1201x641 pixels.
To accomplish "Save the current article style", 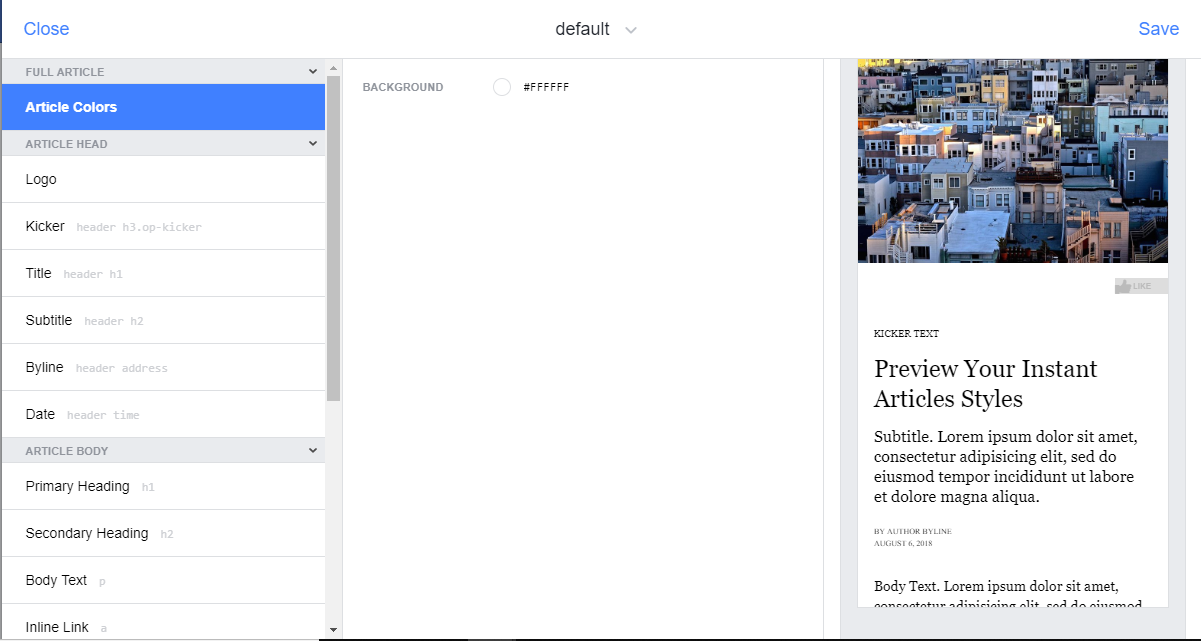I will [1158, 29].
